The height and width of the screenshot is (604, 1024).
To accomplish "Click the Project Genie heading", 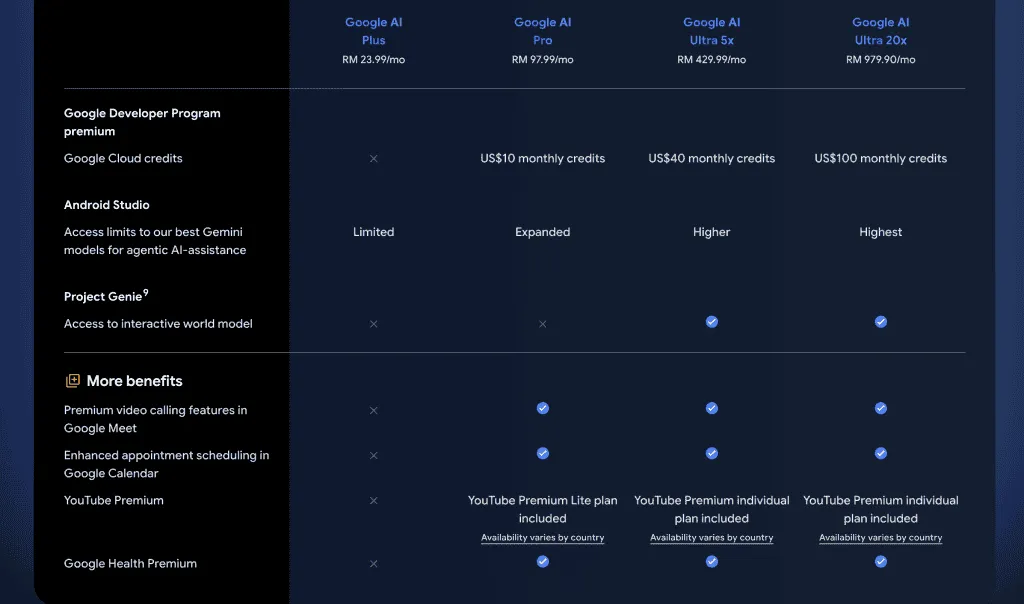I will coord(103,296).
